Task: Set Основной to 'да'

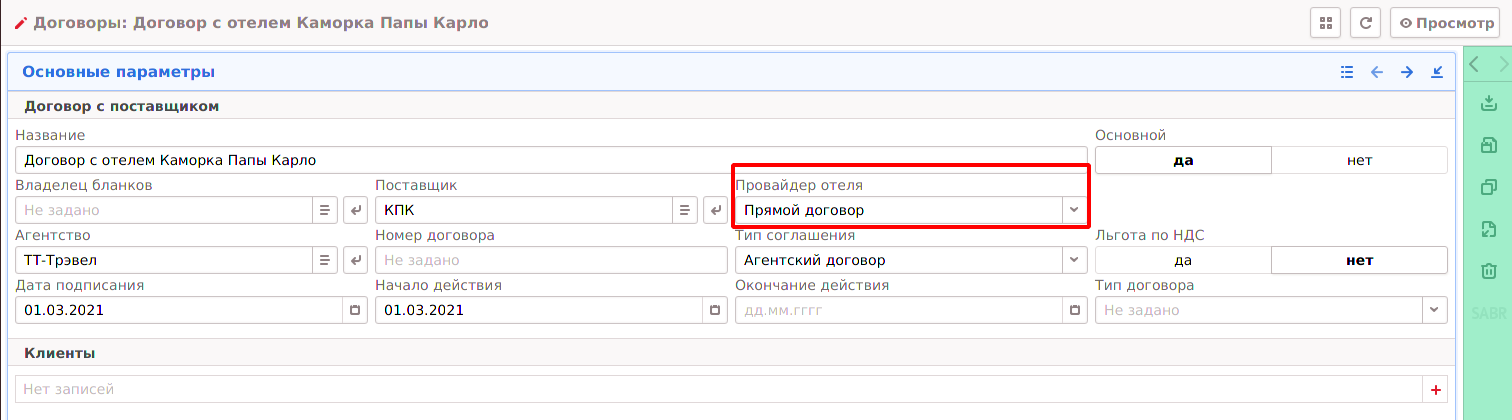Action: pyautogui.click(x=1183, y=160)
